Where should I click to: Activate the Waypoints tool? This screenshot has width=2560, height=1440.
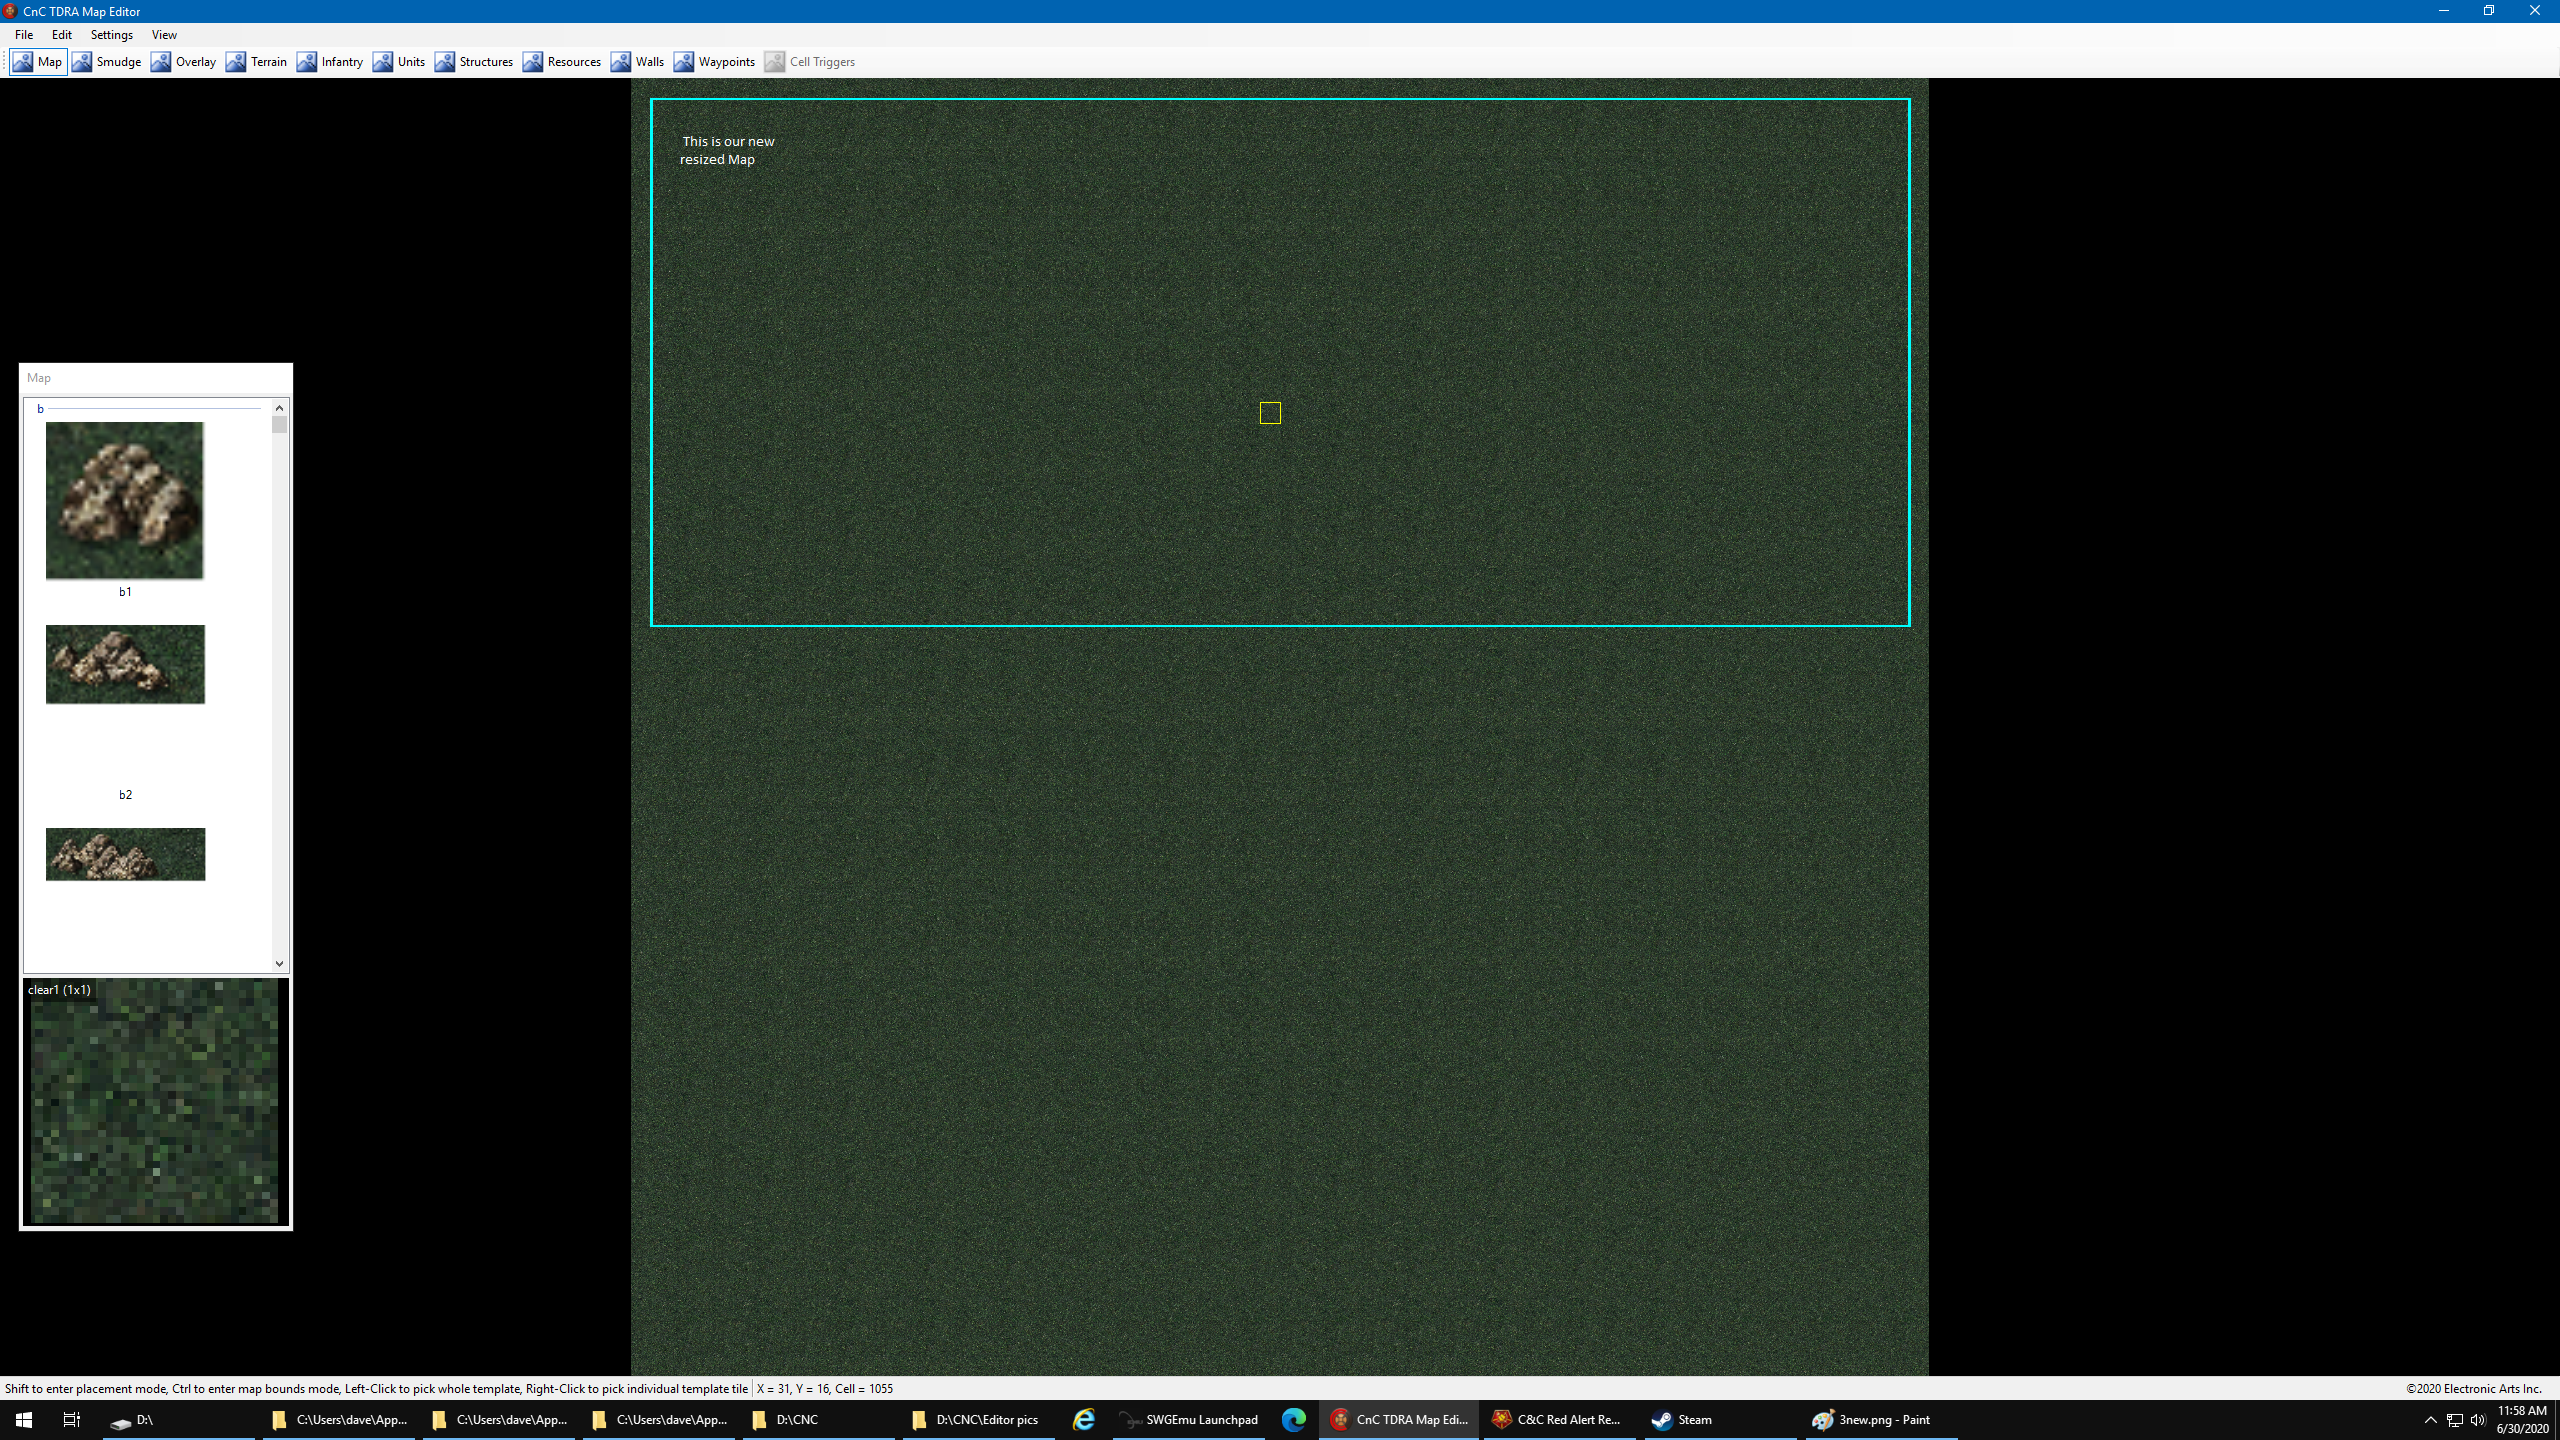click(x=715, y=62)
